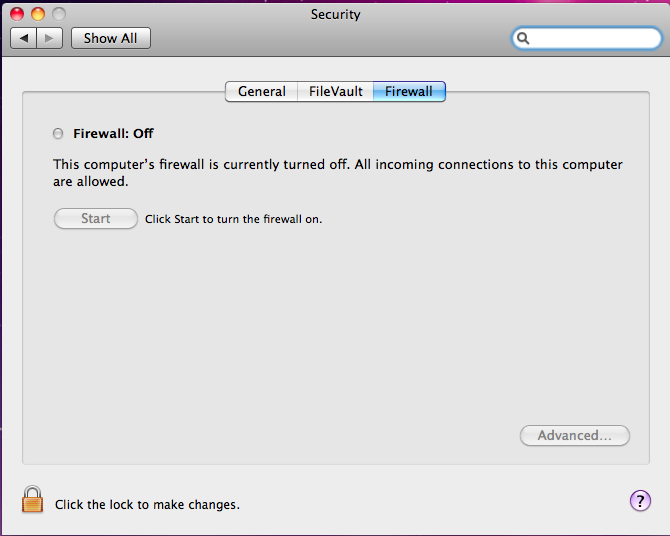Go forward with the right arrow button
670x536 pixels.
[50, 38]
